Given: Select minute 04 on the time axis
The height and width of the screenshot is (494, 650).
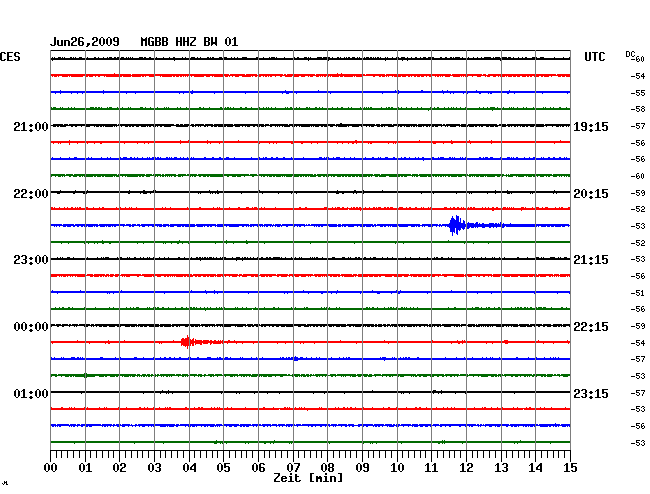Looking at the screenshot, I should tap(189, 468).
